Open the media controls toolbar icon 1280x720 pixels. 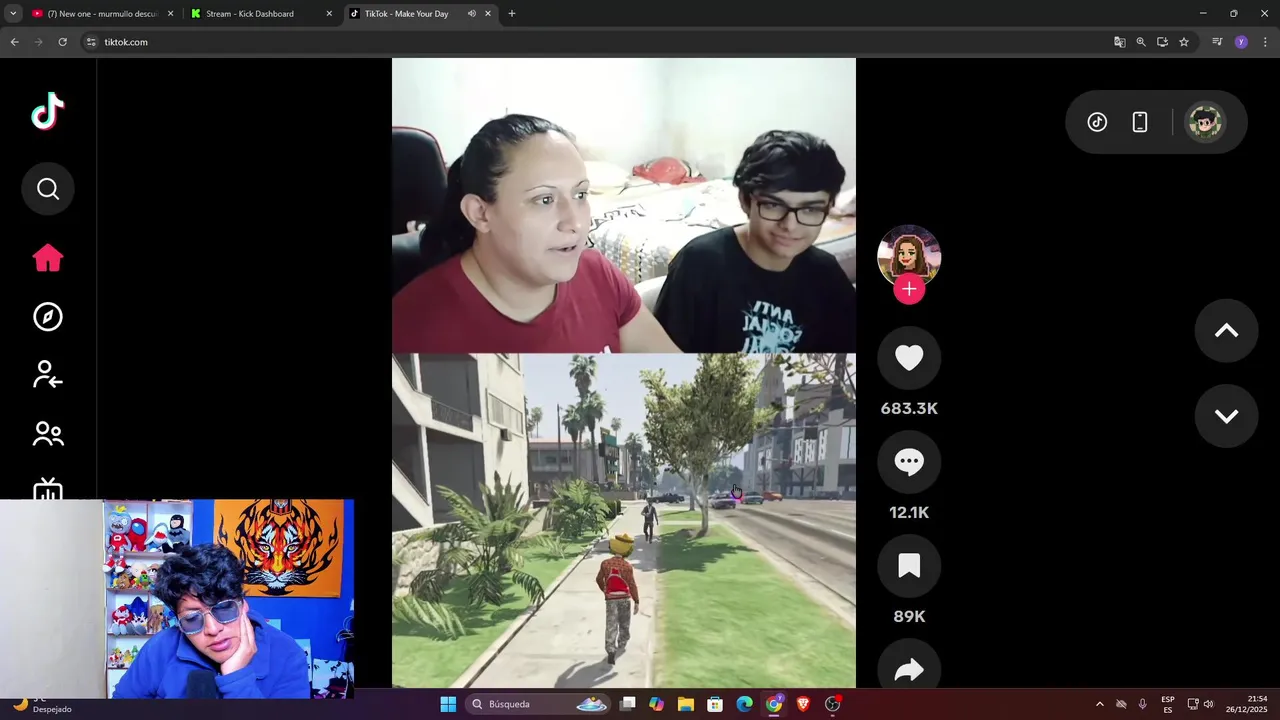coord(1217,42)
